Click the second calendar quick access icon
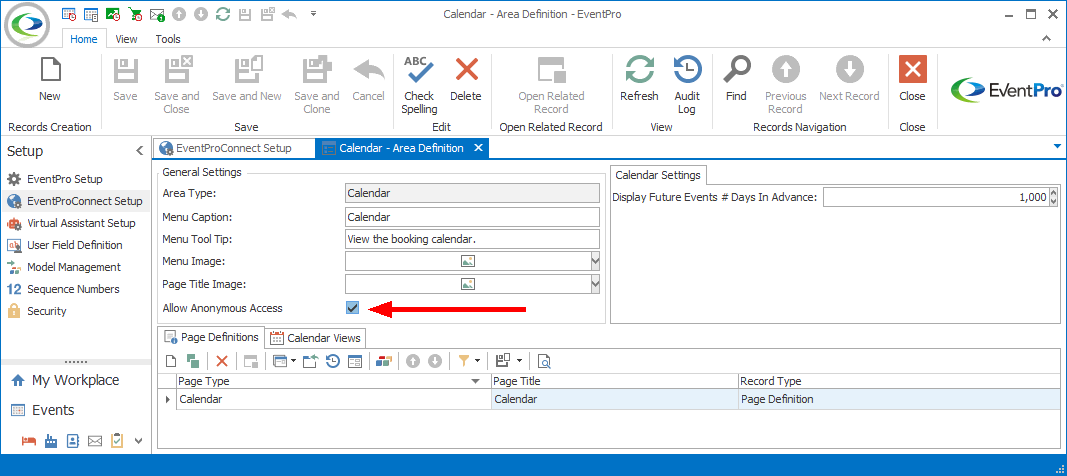 [x=91, y=14]
